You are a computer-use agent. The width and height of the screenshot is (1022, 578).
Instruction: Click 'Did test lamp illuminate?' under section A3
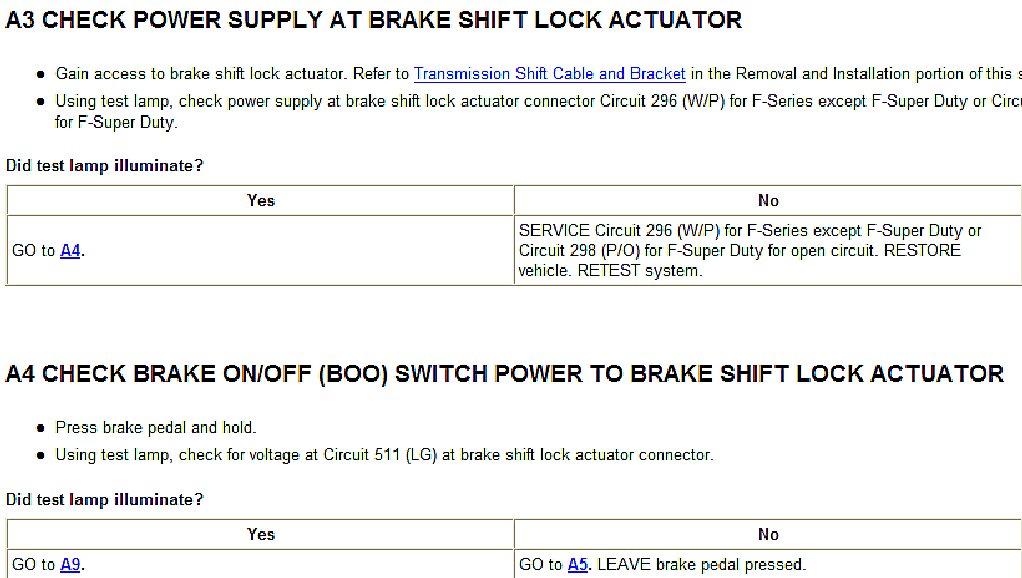point(105,166)
